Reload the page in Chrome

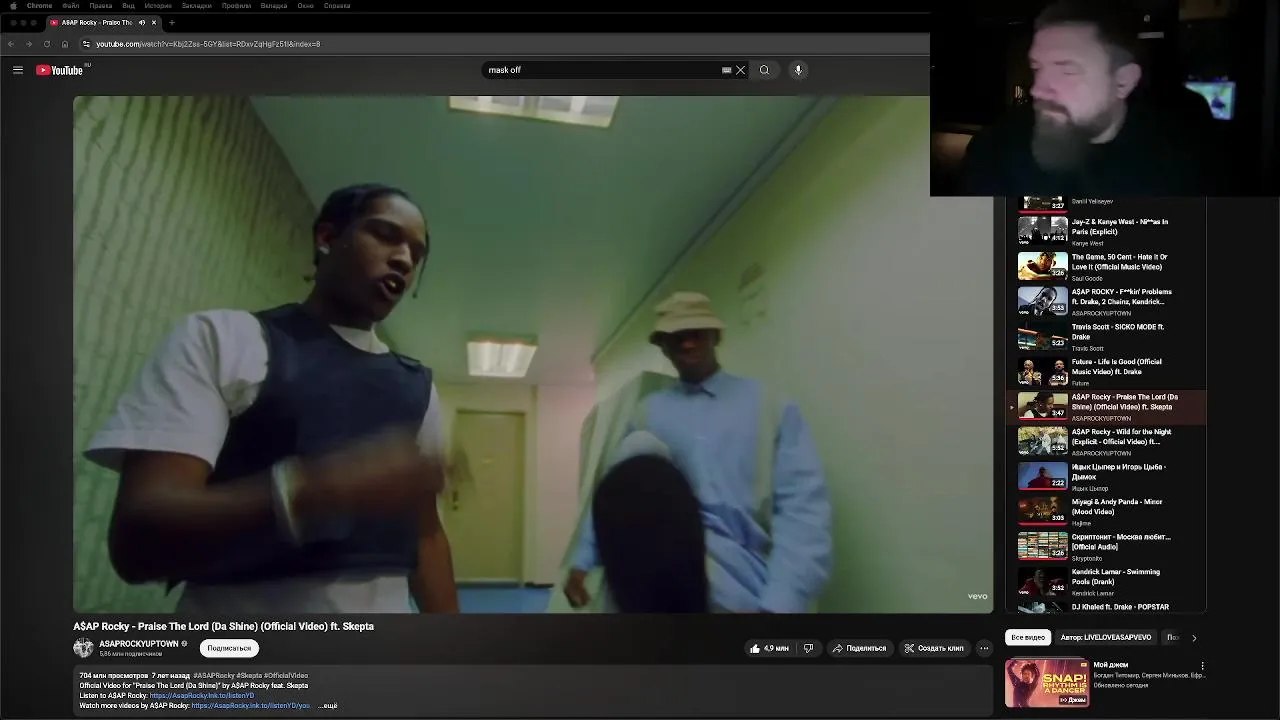(x=46, y=44)
